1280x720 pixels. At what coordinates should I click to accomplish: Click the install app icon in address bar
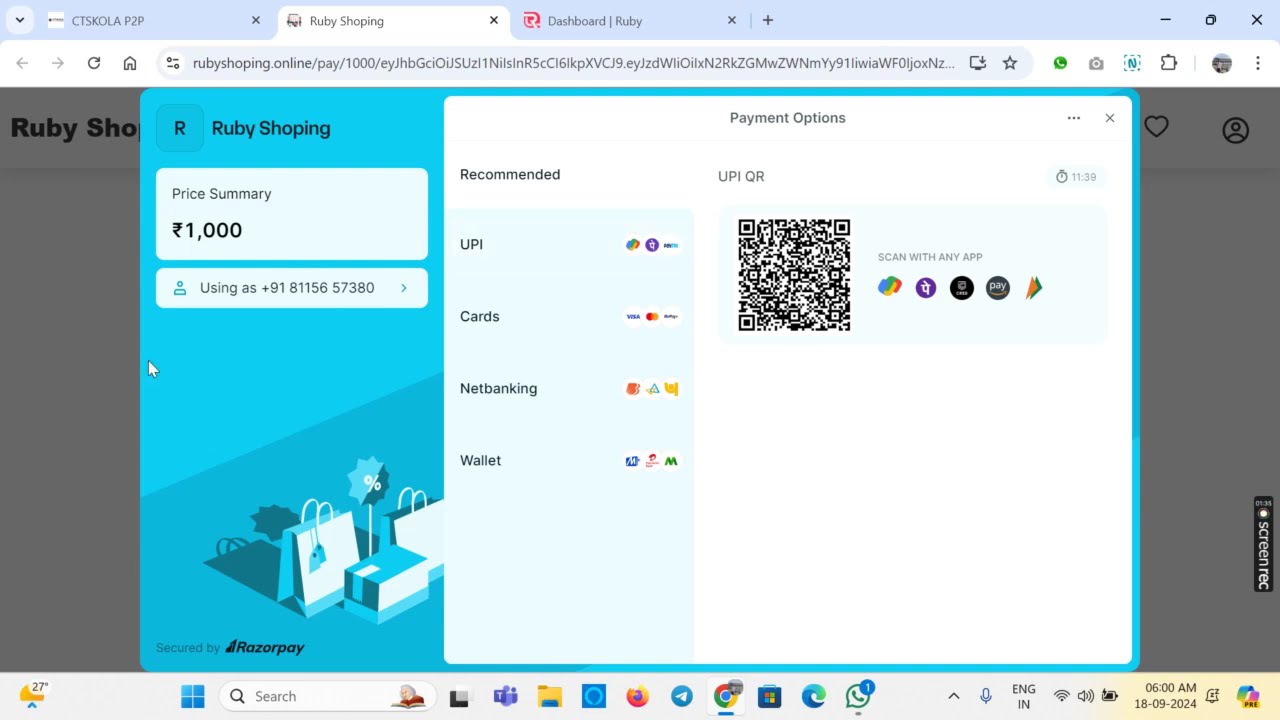coord(978,63)
